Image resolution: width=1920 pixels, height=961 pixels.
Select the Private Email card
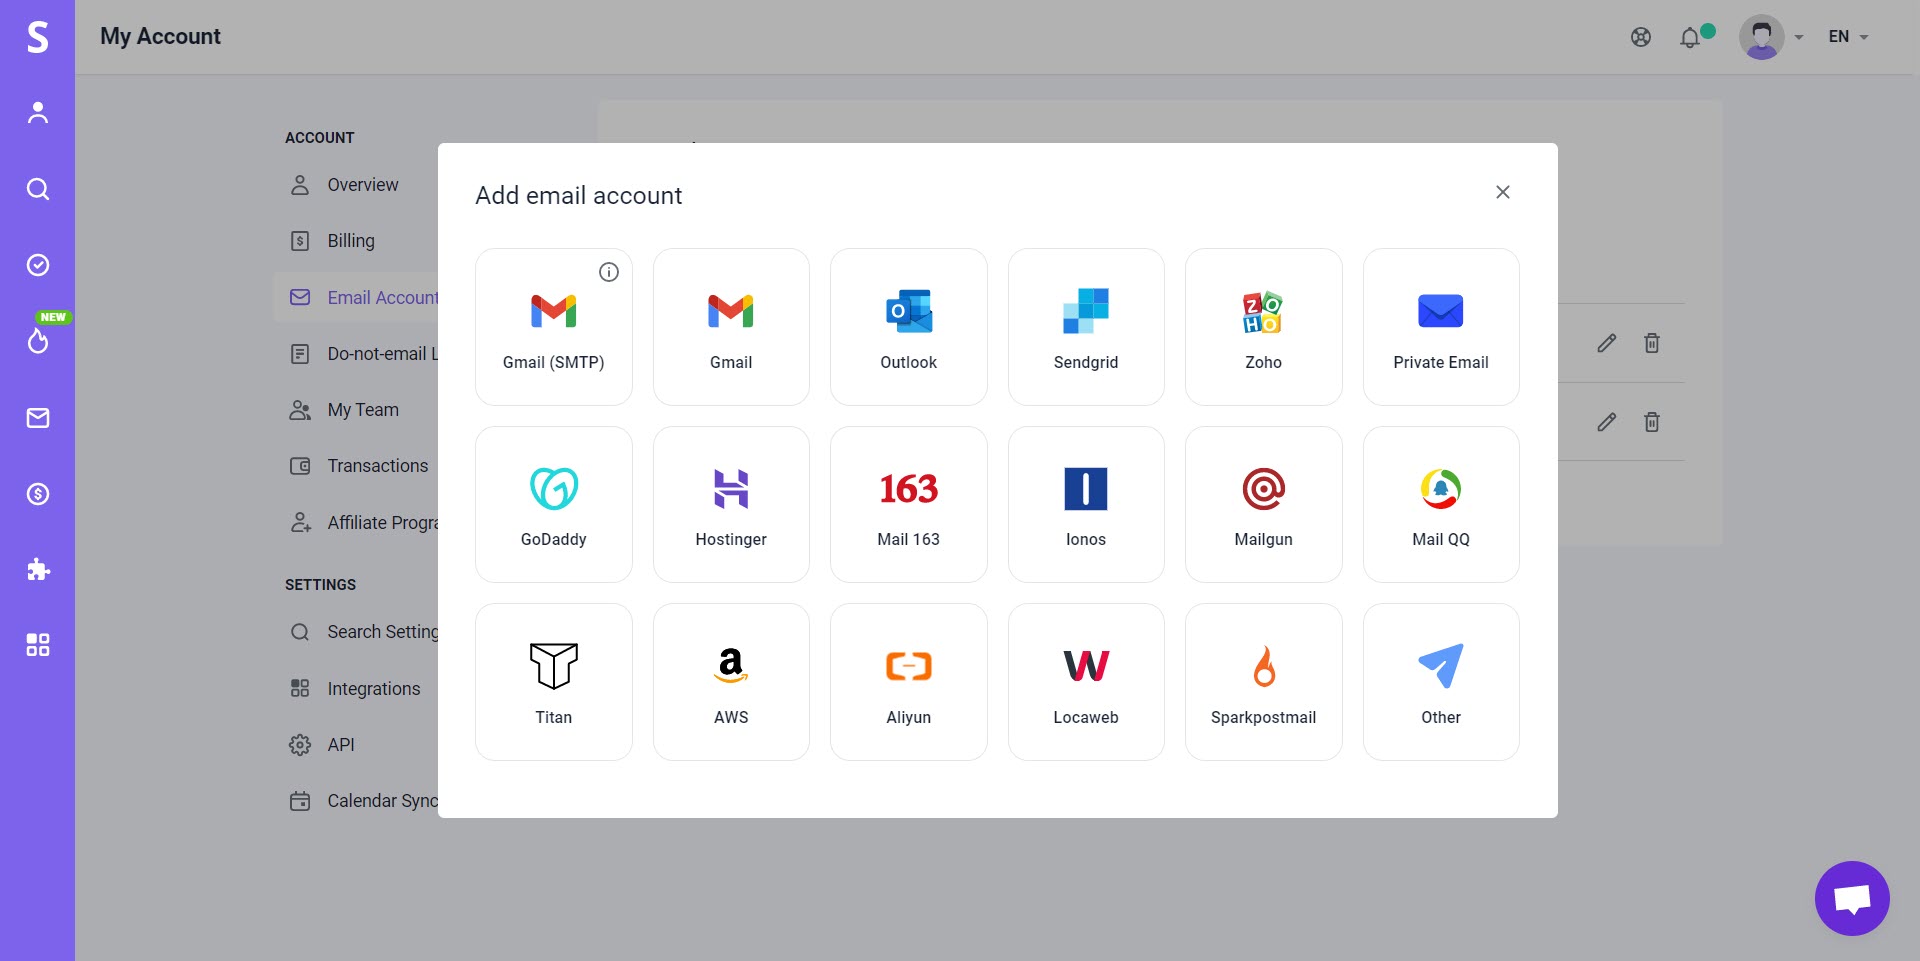coord(1441,327)
